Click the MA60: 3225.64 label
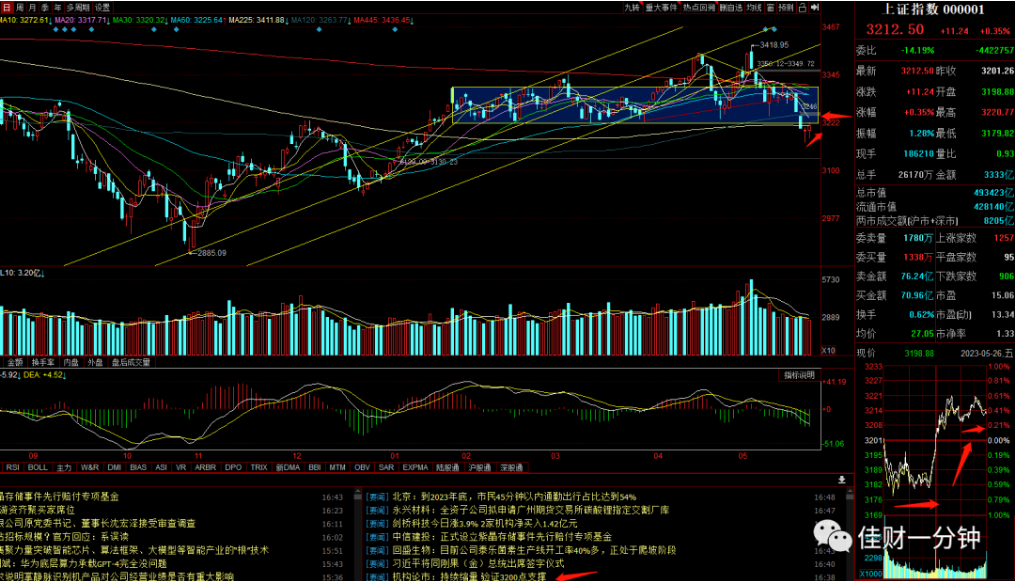 tap(197, 20)
